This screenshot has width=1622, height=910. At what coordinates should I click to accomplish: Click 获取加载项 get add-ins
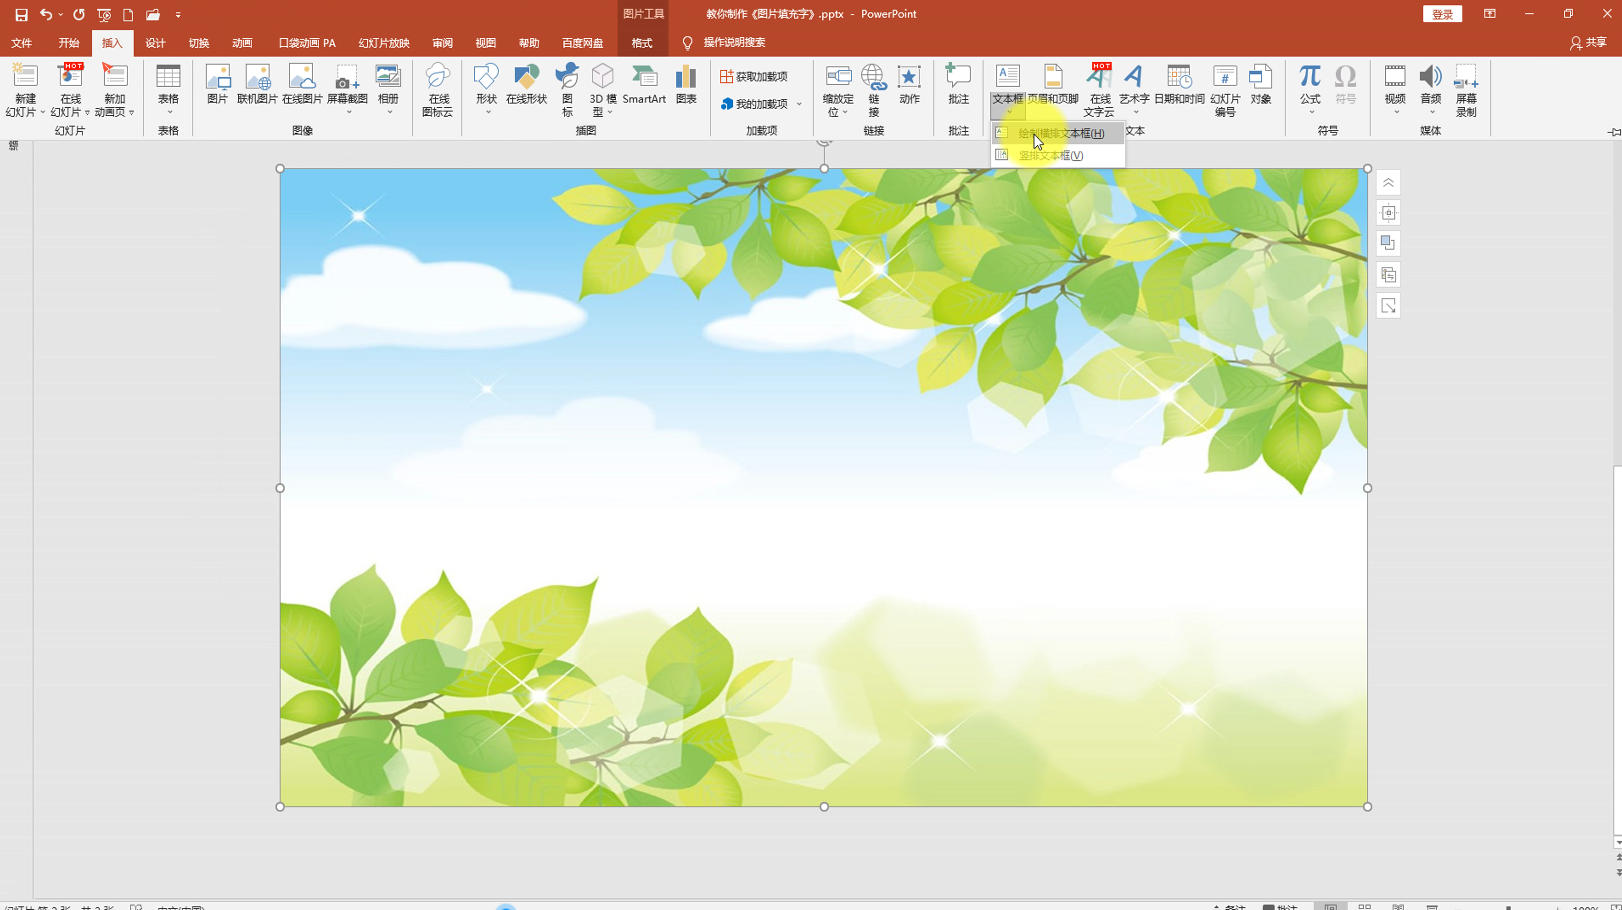[x=754, y=77]
